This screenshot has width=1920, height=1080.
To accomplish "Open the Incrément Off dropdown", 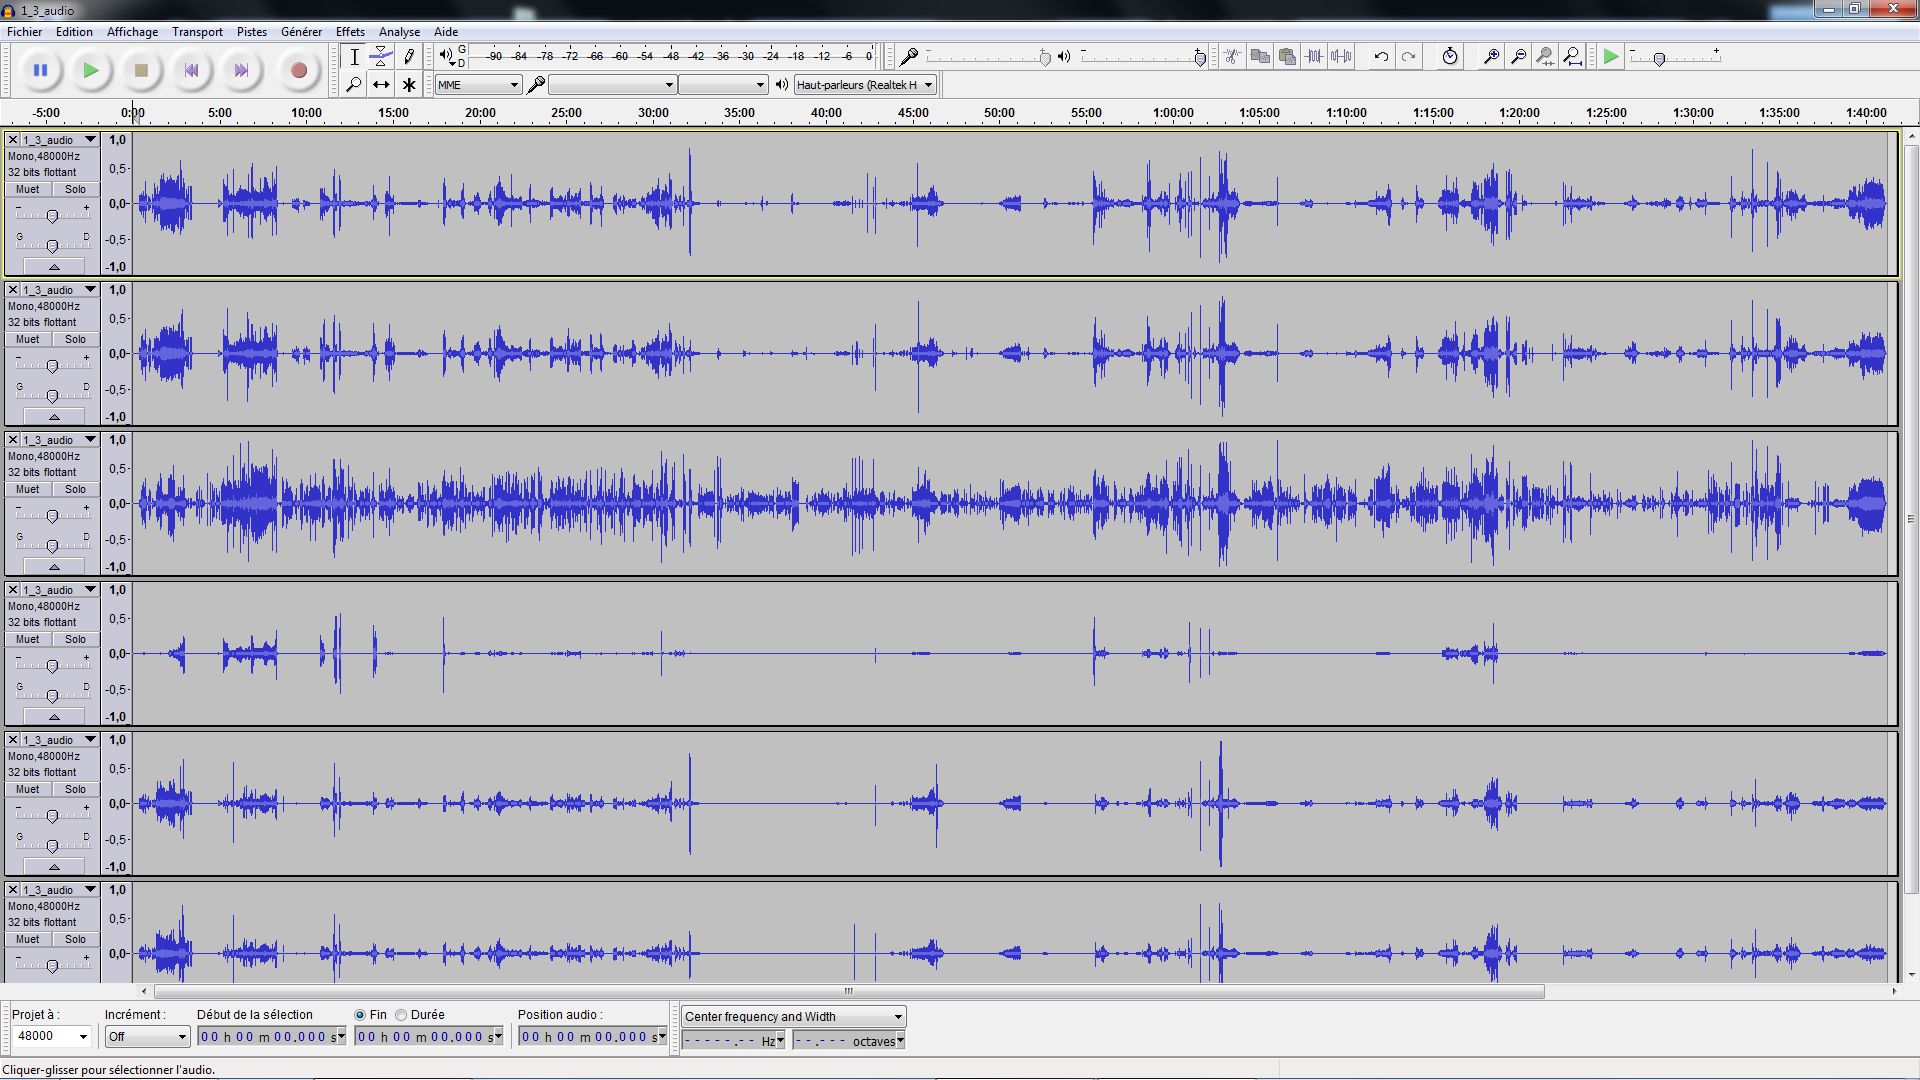I will pyautogui.click(x=147, y=1036).
